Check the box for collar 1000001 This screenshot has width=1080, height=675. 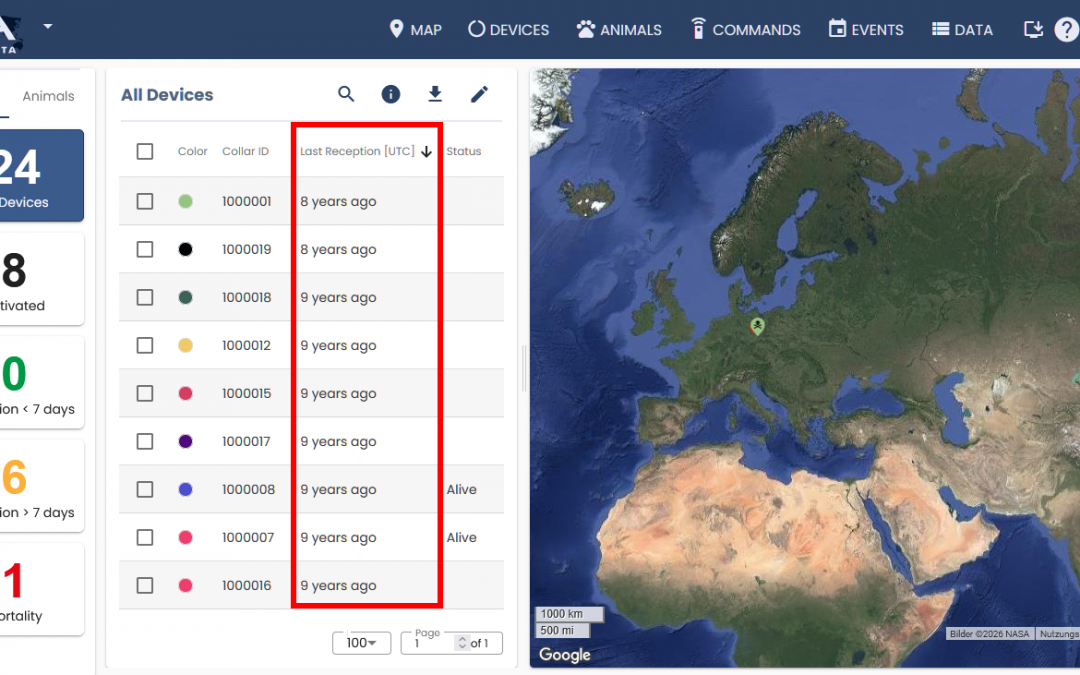point(145,201)
